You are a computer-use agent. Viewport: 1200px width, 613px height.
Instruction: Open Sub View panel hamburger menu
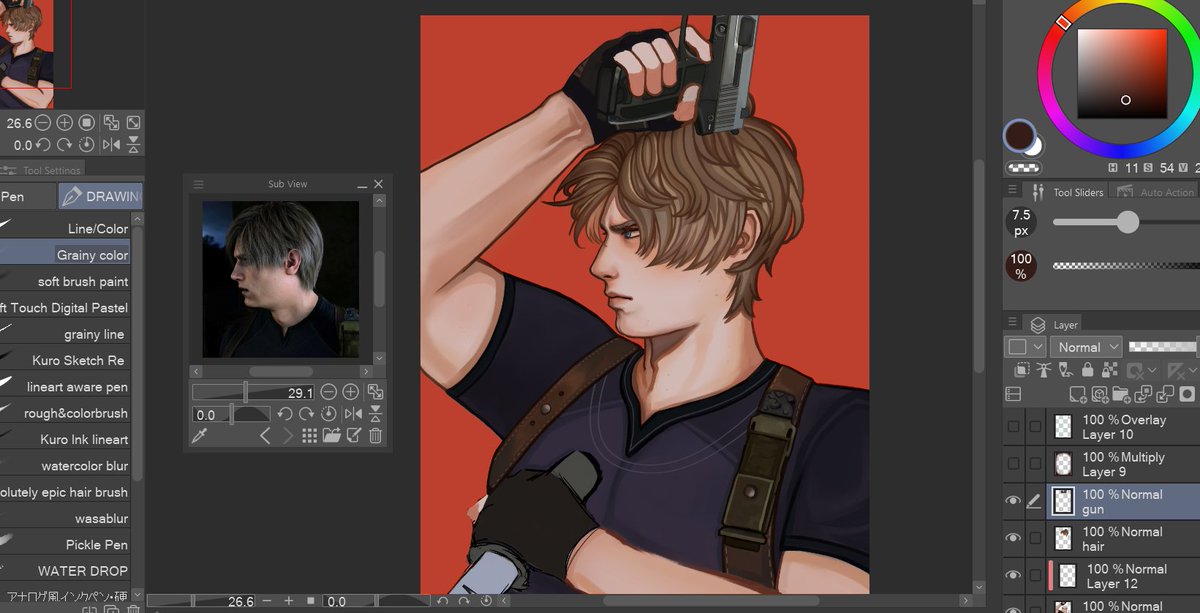point(198,184)
